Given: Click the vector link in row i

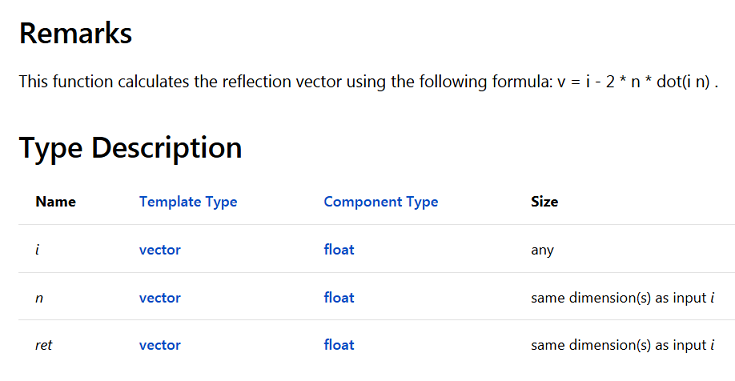Looking at the screenshot, I should (160, 250).
